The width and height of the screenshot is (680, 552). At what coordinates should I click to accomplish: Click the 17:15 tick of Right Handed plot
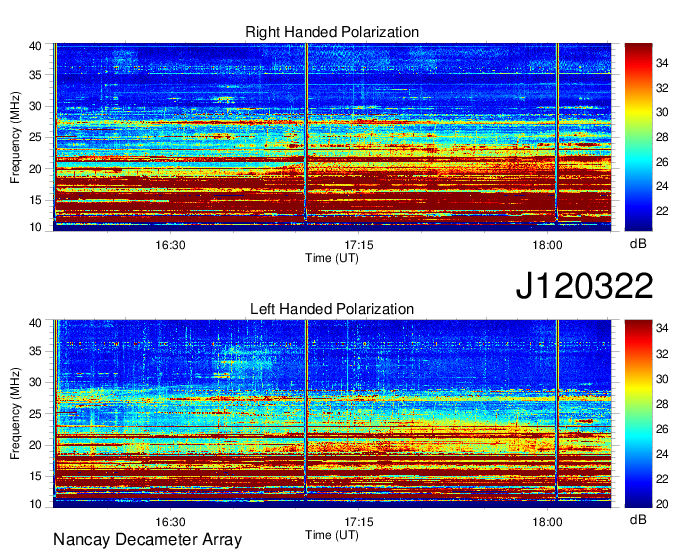(x=359, y=245)
